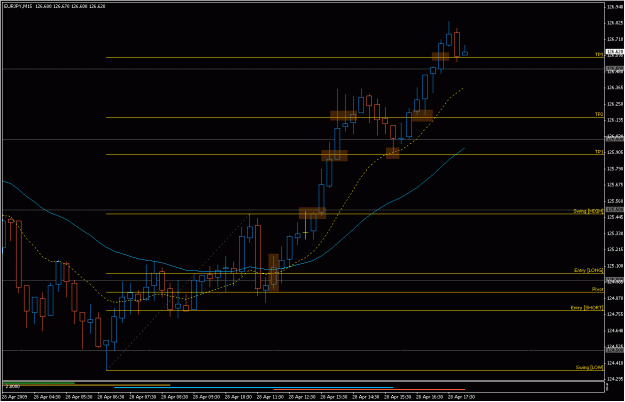Click the 124.640 price axis value
This screenshot has width=625, height=402.
tap(615, 331)
